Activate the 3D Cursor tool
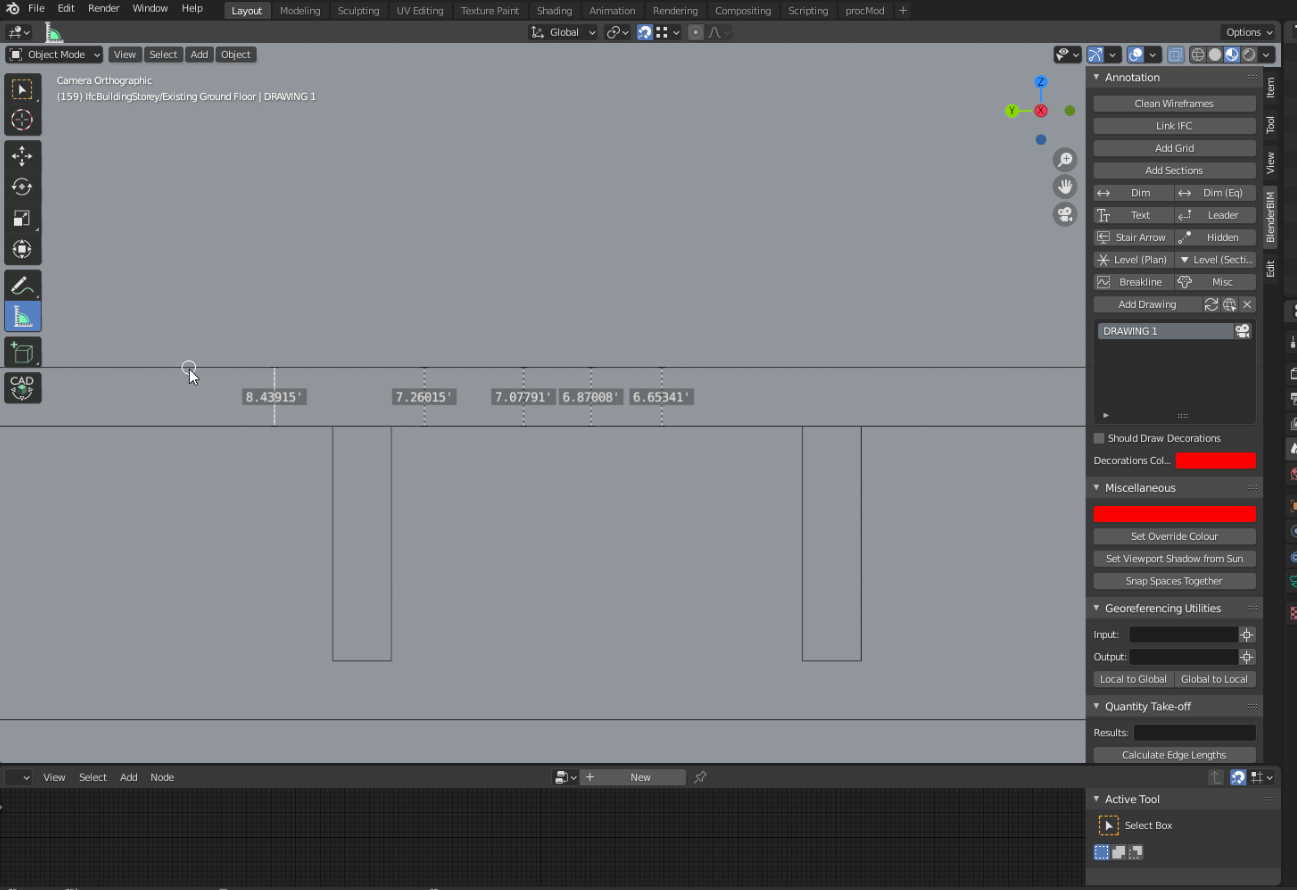Viewport: 1297px width, 890px height. click(x=22, y=120)
